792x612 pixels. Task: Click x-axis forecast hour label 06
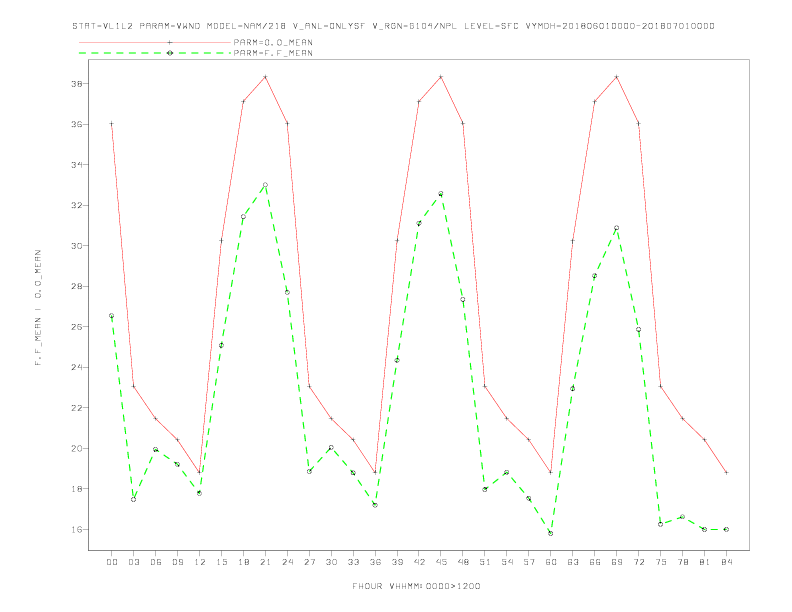click(x=156, y=562)
